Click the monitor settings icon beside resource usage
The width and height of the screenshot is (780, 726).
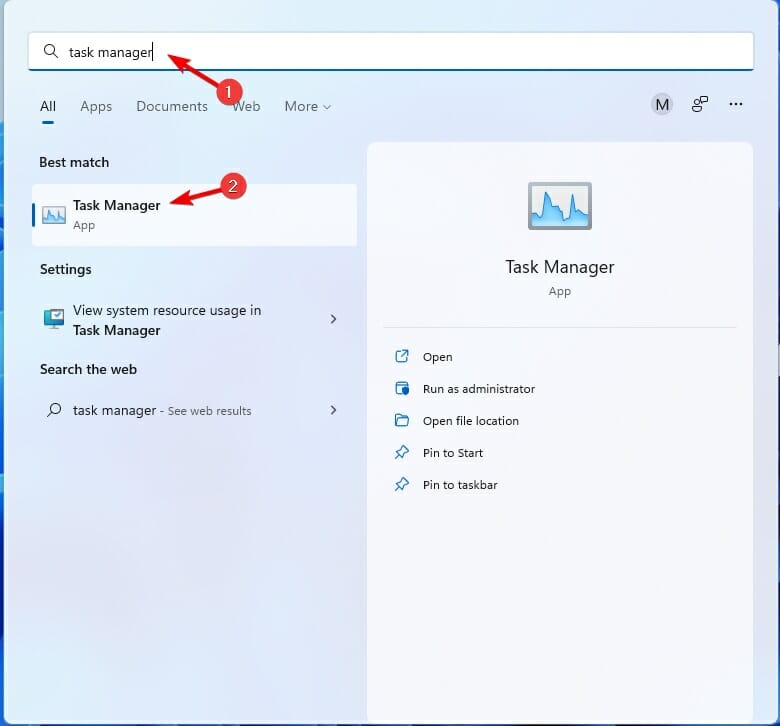pyautogui.click(x=54, y=319)
